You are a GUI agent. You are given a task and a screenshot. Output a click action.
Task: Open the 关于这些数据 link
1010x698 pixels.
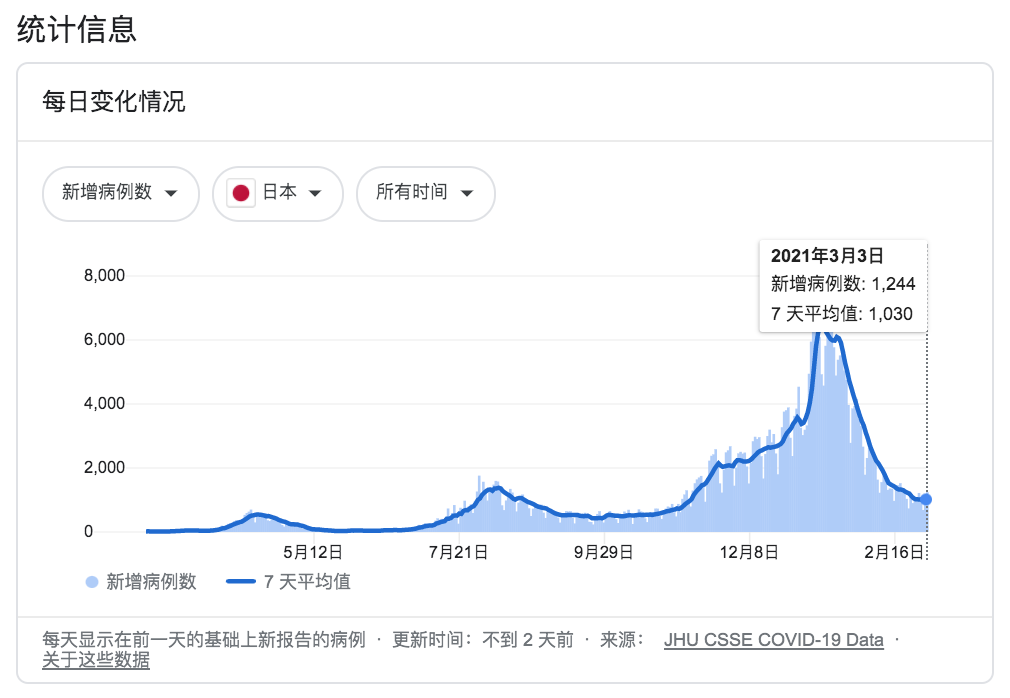pyautogui.click(x=96, y=661)
